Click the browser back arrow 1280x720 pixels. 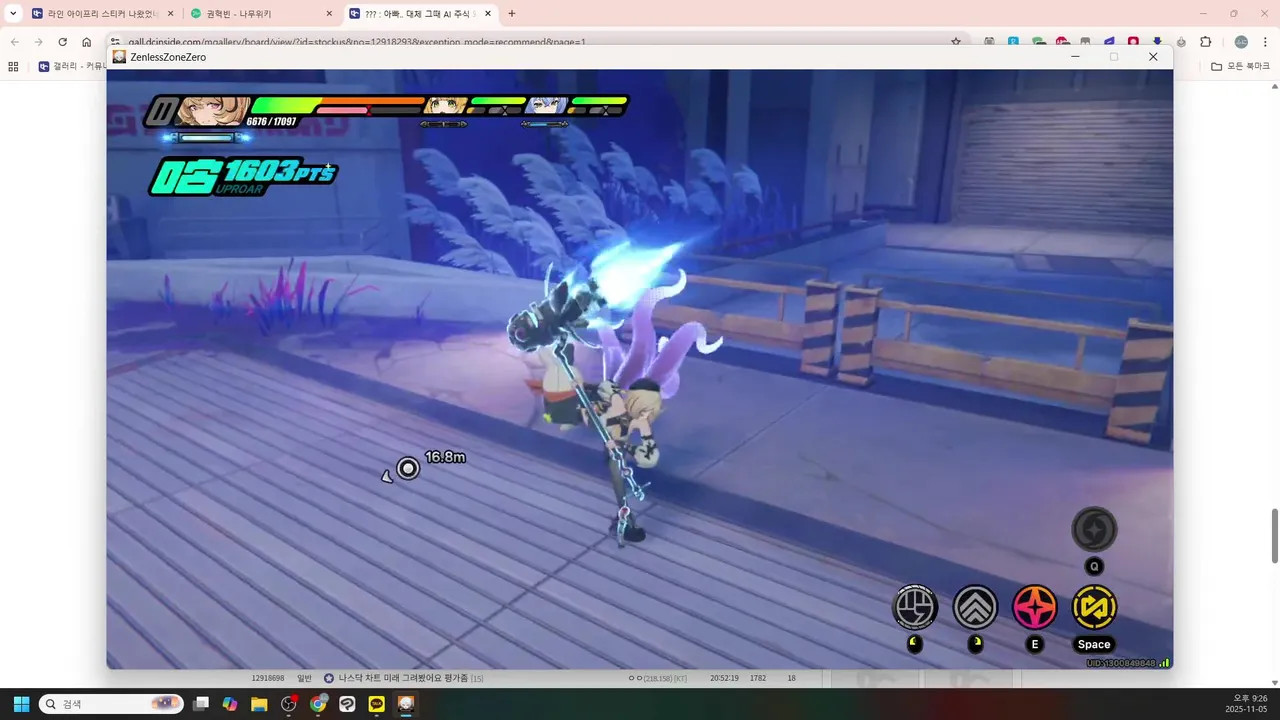(14, 42)
